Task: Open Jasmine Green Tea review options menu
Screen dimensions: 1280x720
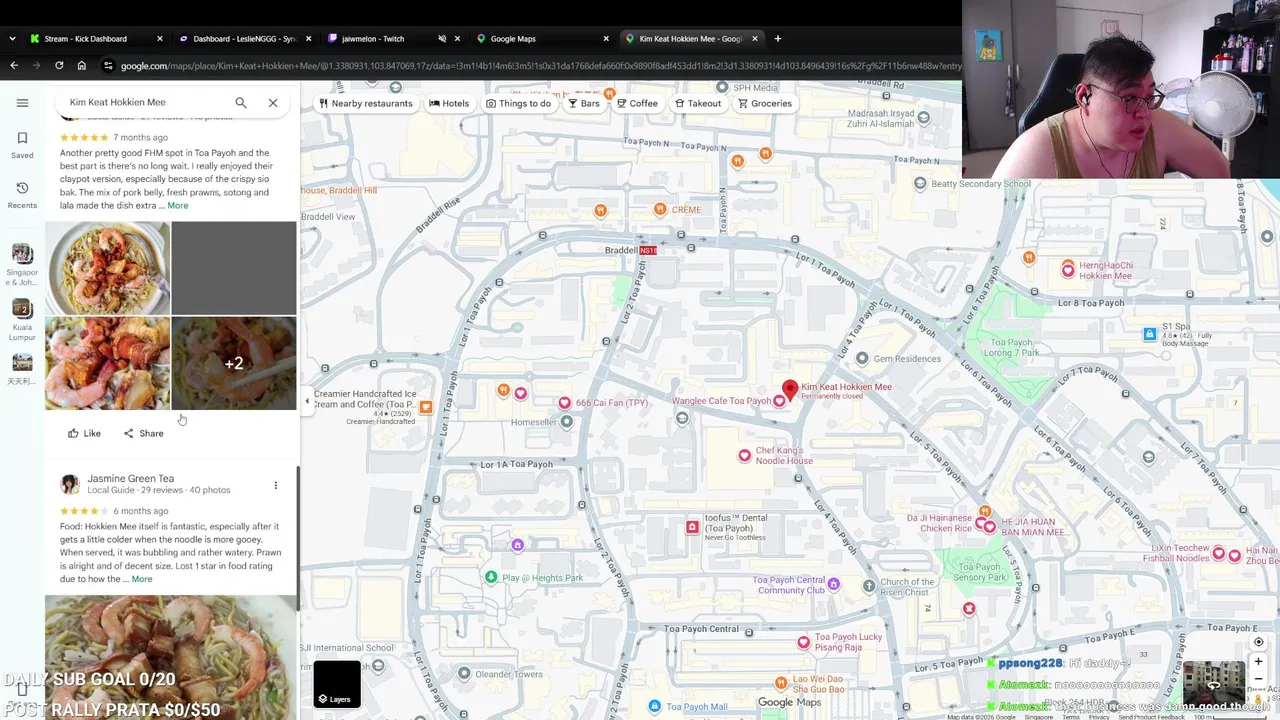Action: (276, 485)
